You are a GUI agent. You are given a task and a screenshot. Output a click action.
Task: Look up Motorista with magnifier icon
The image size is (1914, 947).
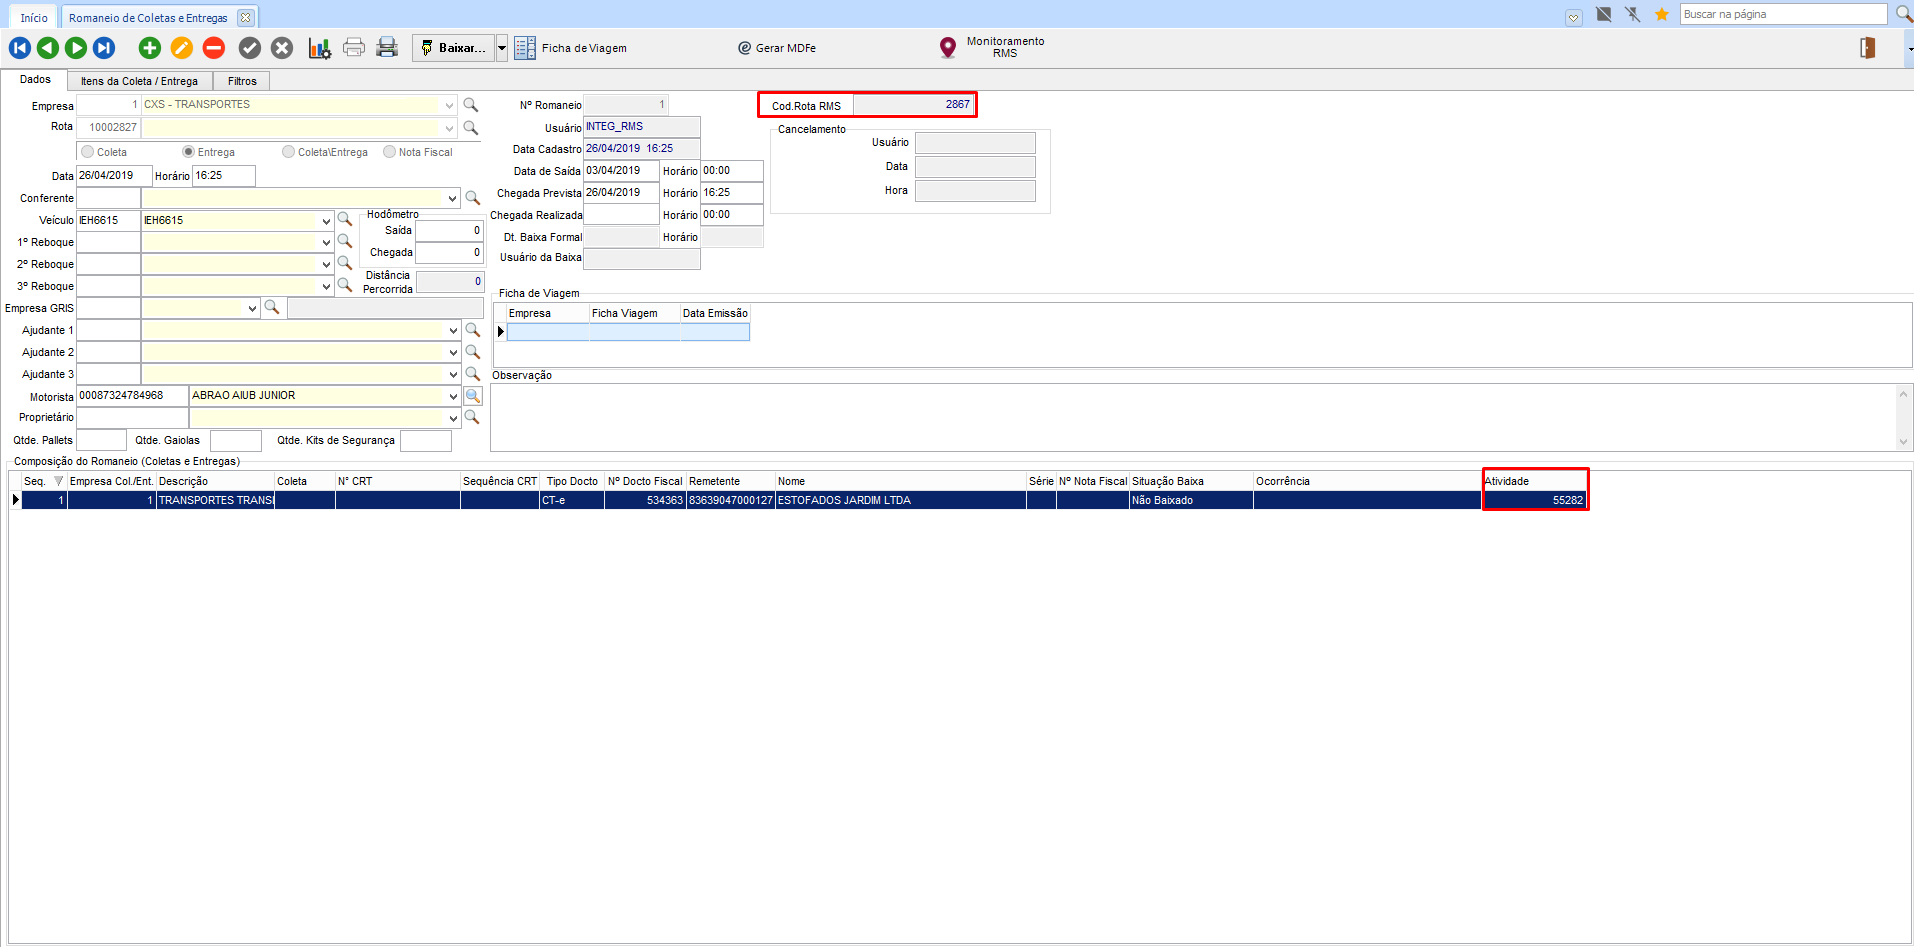click(x=473, y=396)
